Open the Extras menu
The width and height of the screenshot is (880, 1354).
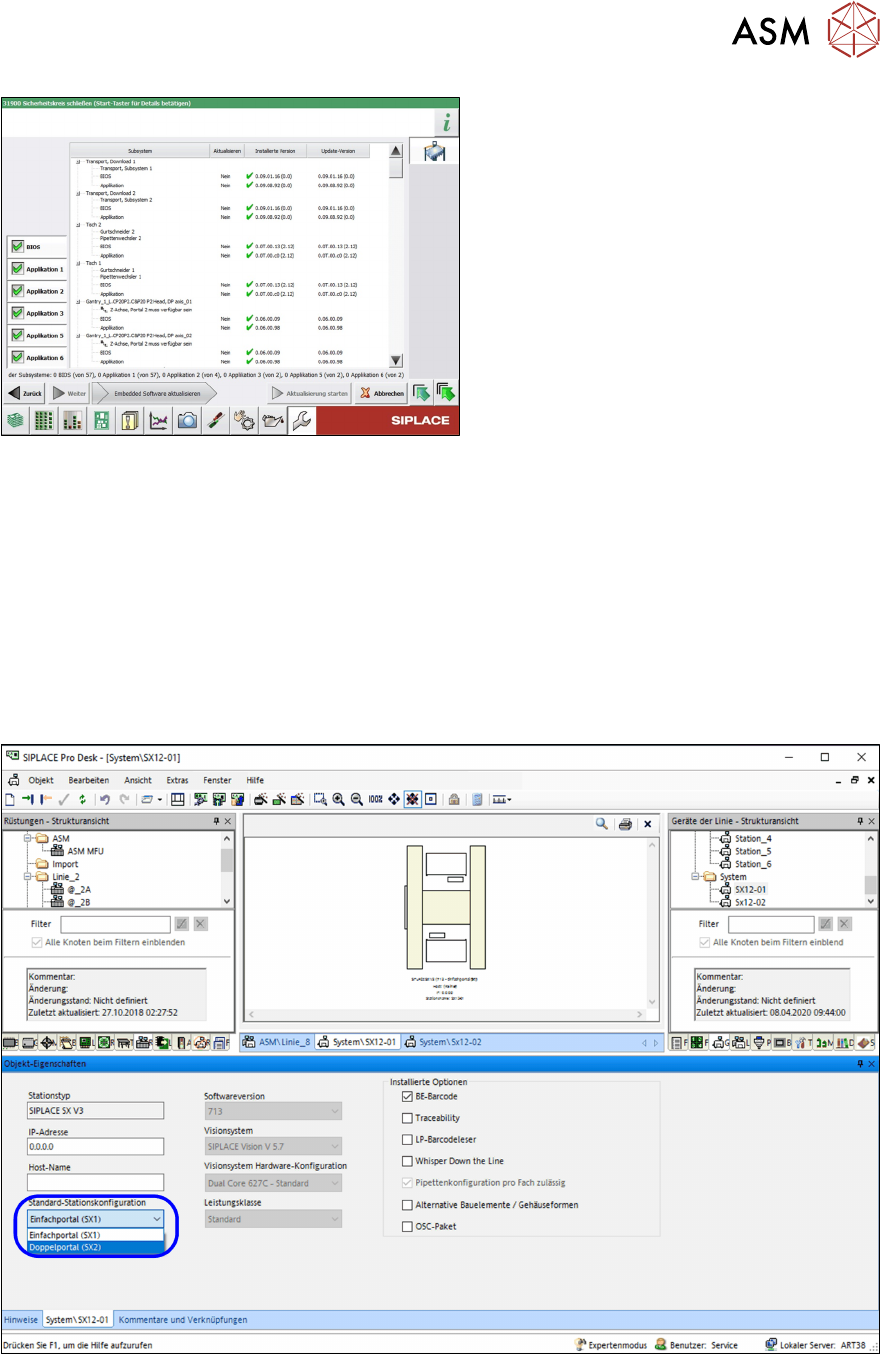pyautogui.click(x=177, y=780)
